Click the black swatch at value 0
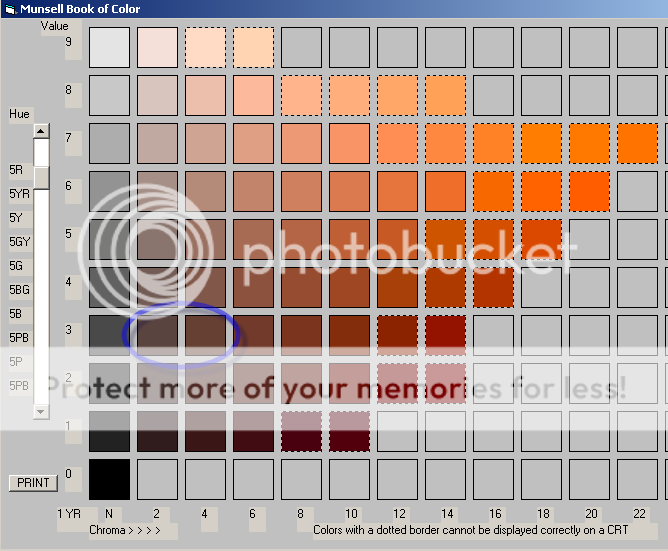Screen dimensions: 668x551 109,478
